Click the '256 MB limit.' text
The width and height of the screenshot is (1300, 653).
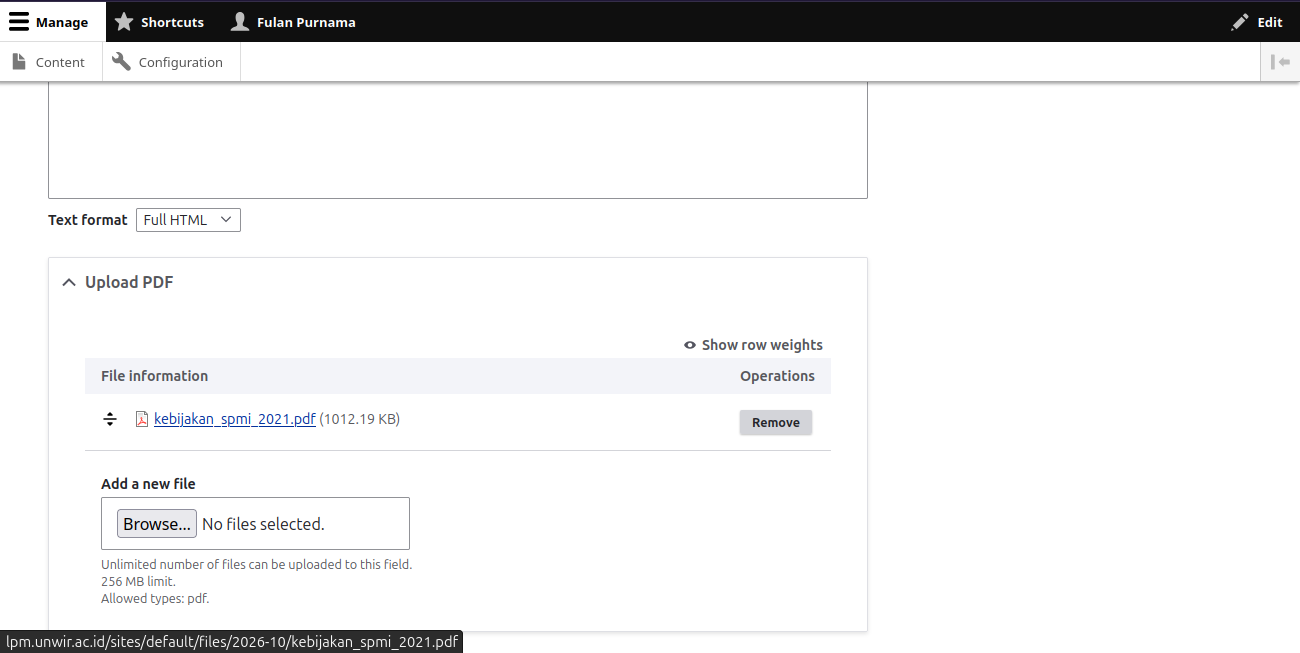pyautogui.click(x=138, y=581)
